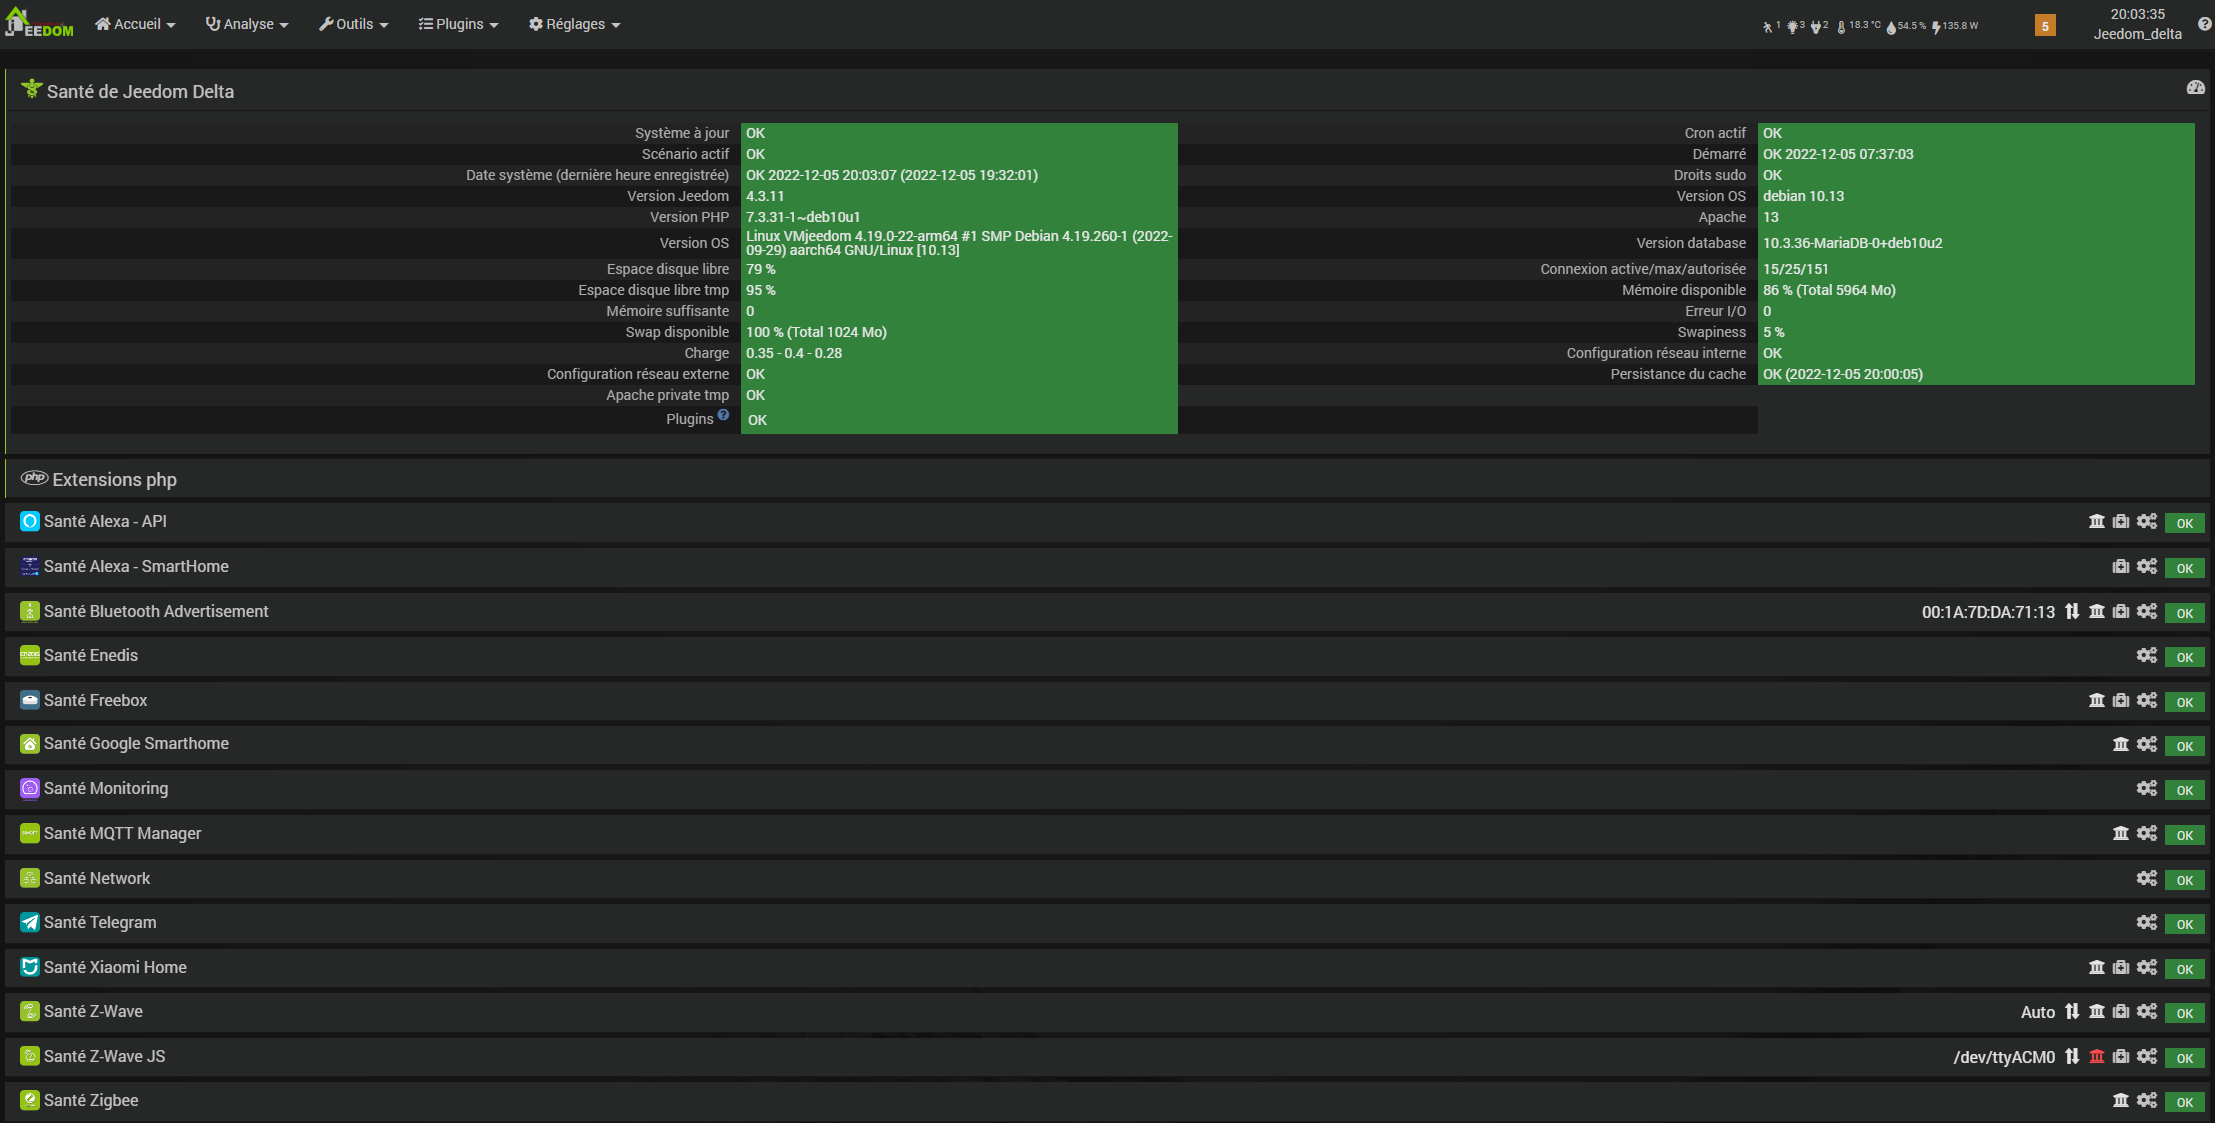Click the humidity droplet summary
Image resolution: width=2215 pixels, height=1123 pixels.
(x=1906, y=26)
